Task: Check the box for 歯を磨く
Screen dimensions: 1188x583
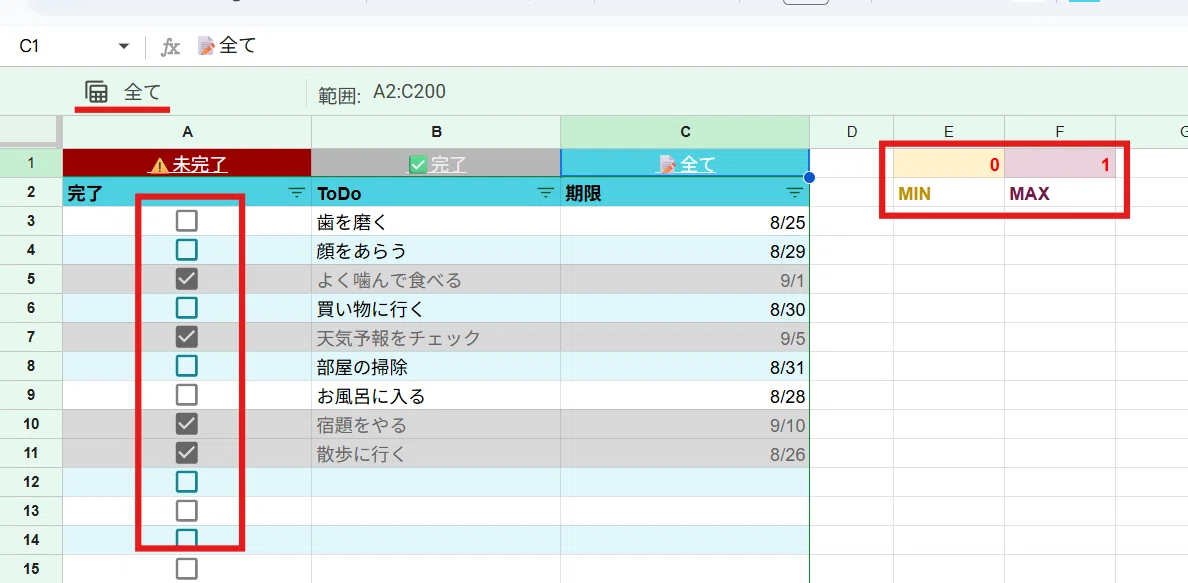Action: coord(186,221)
